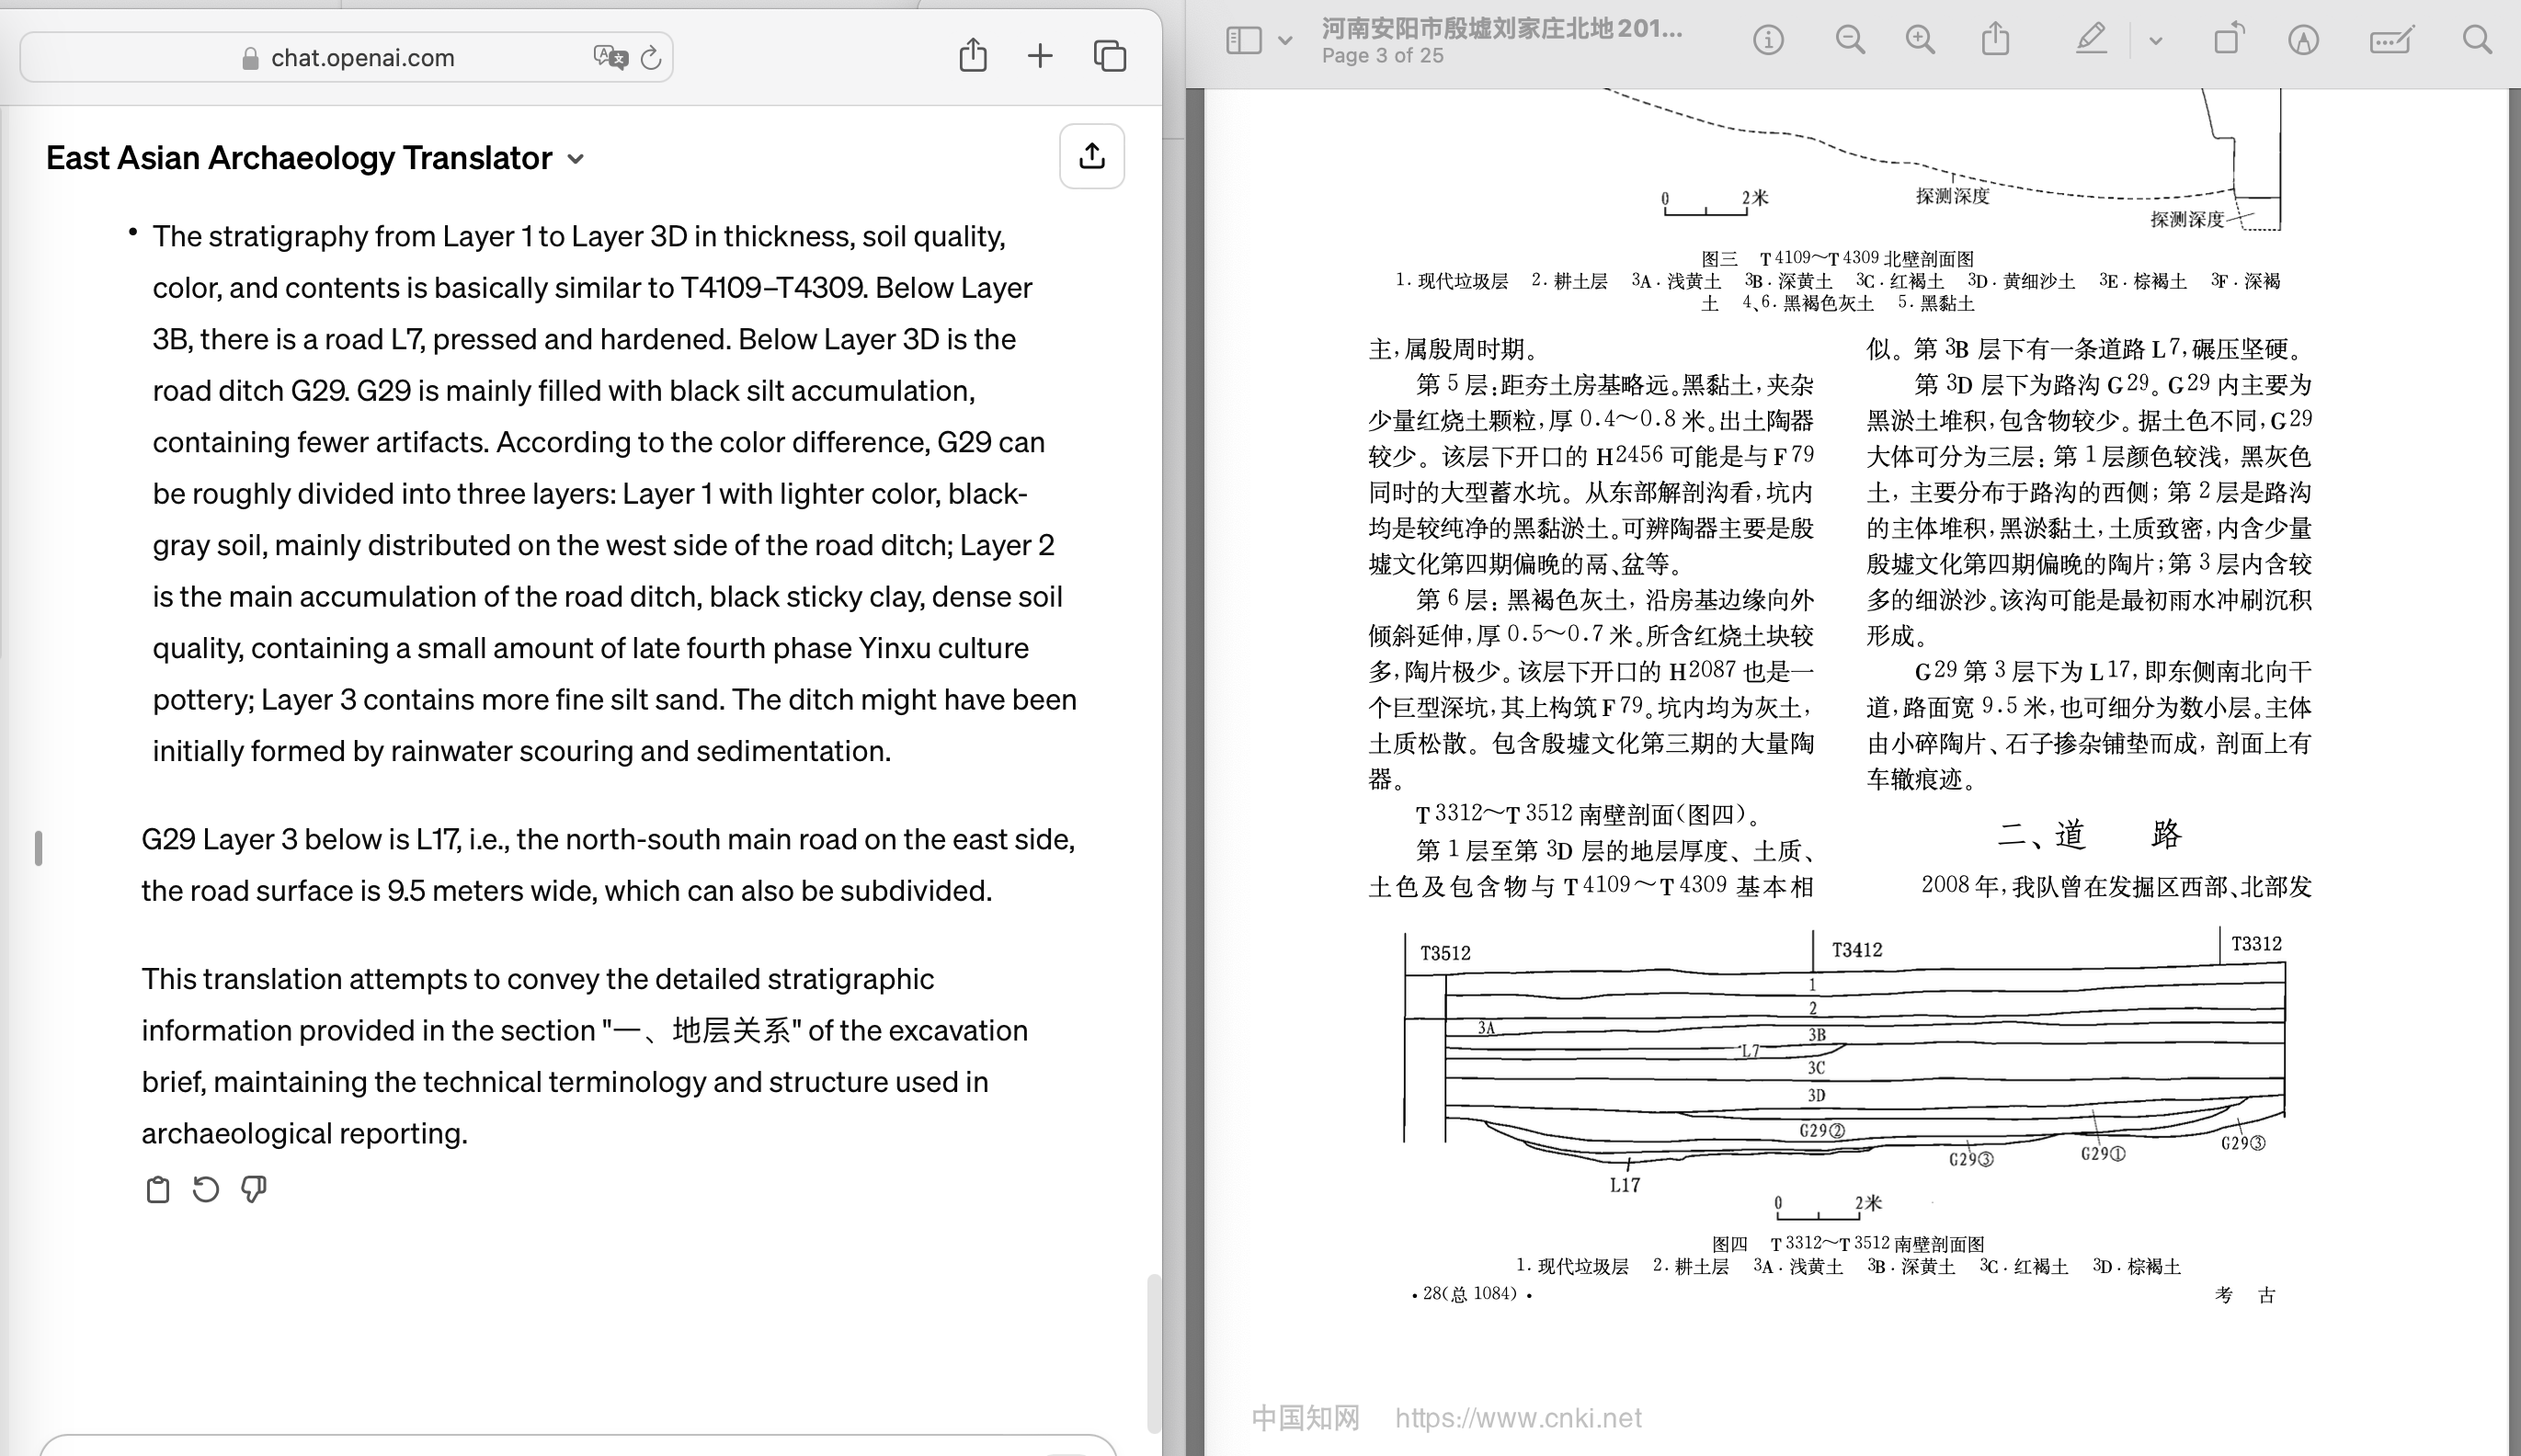2521x1456 pixels.
Task: Zoom in on the PDF in Preview
Action: 1920,40
